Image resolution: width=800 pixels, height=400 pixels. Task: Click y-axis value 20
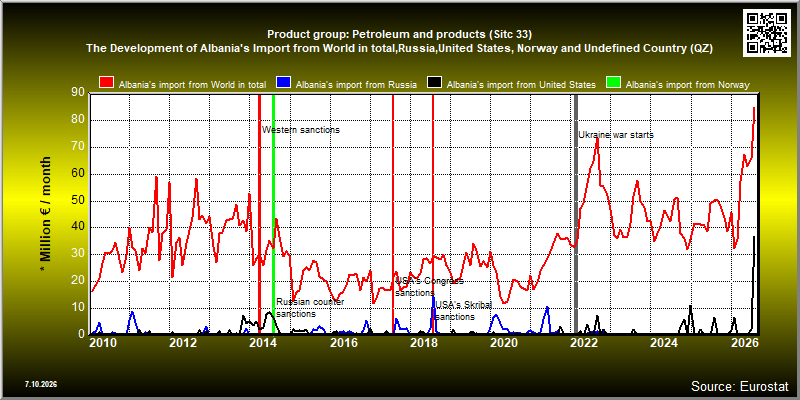[79, 281]
